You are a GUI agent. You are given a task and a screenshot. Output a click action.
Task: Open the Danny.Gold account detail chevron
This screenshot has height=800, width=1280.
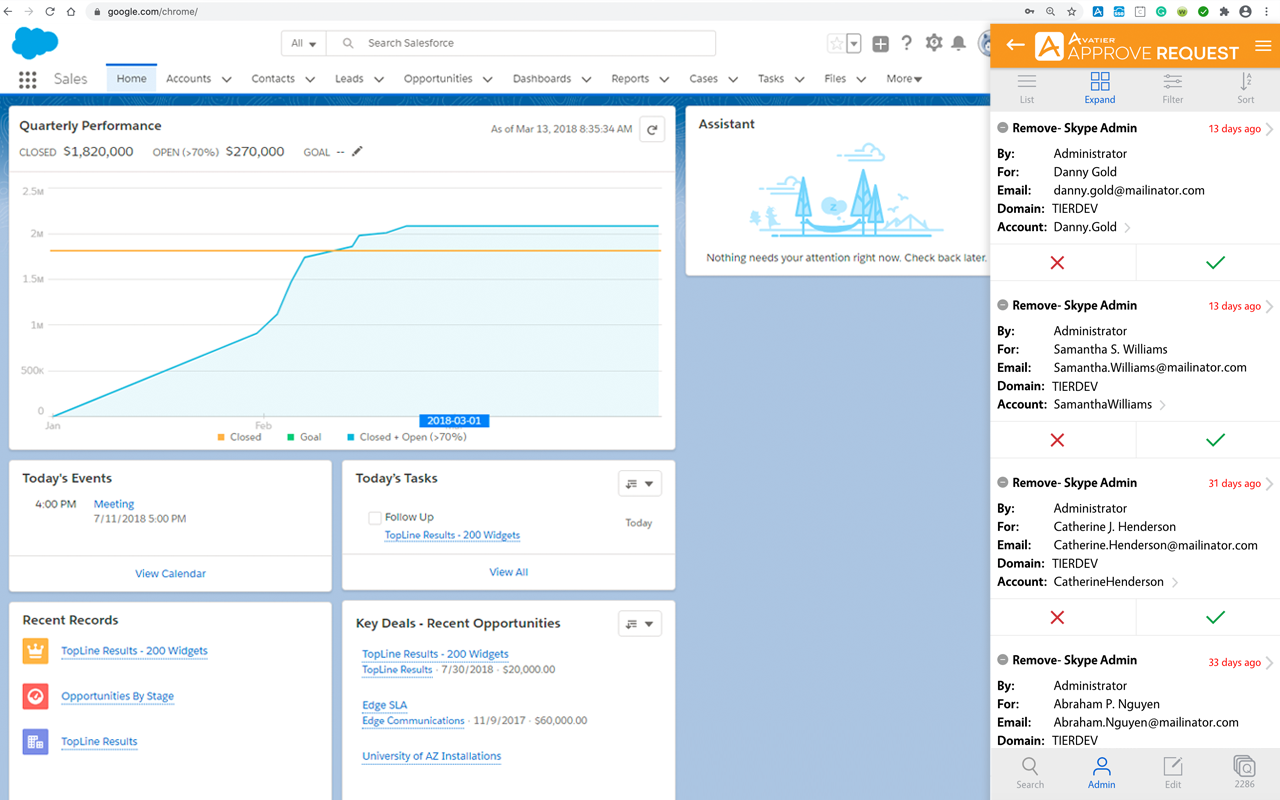pos(1128,228)
